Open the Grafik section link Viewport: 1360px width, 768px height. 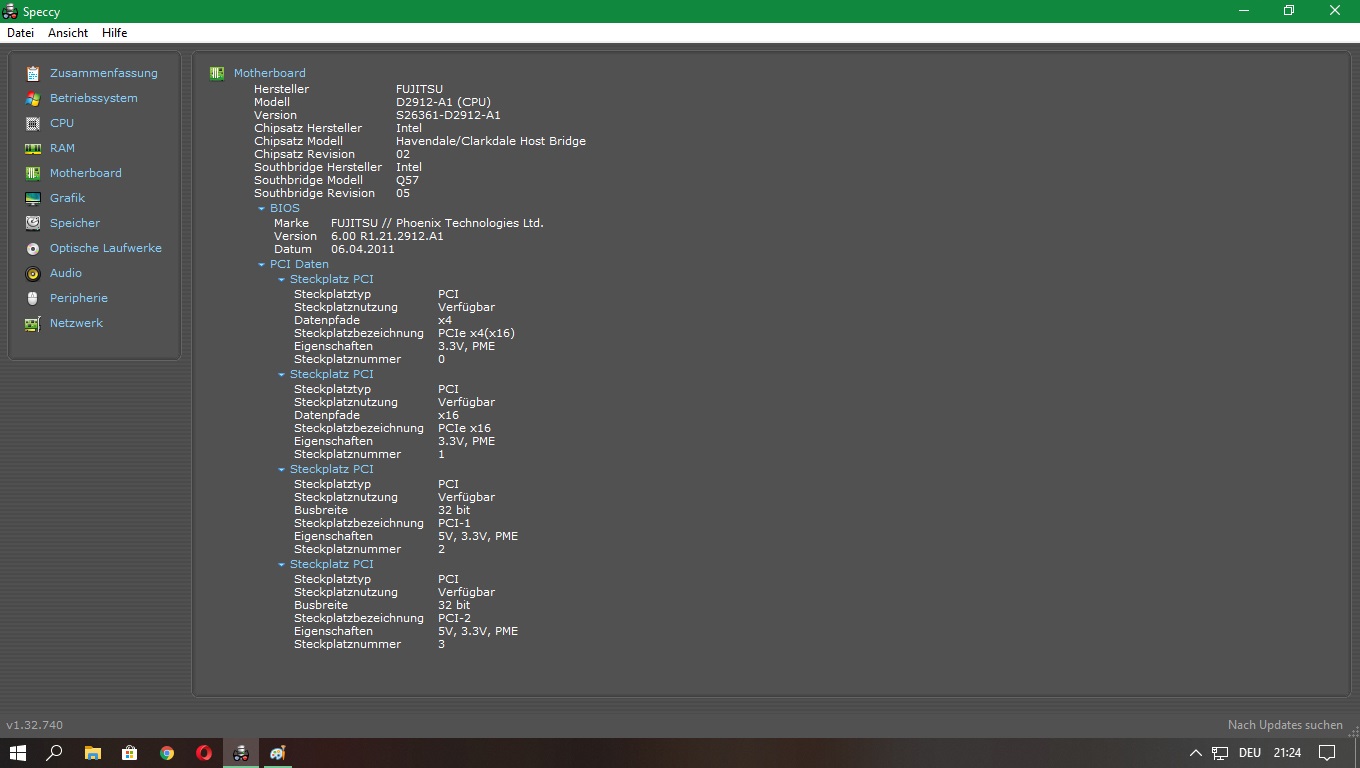(x=67, y=198)
